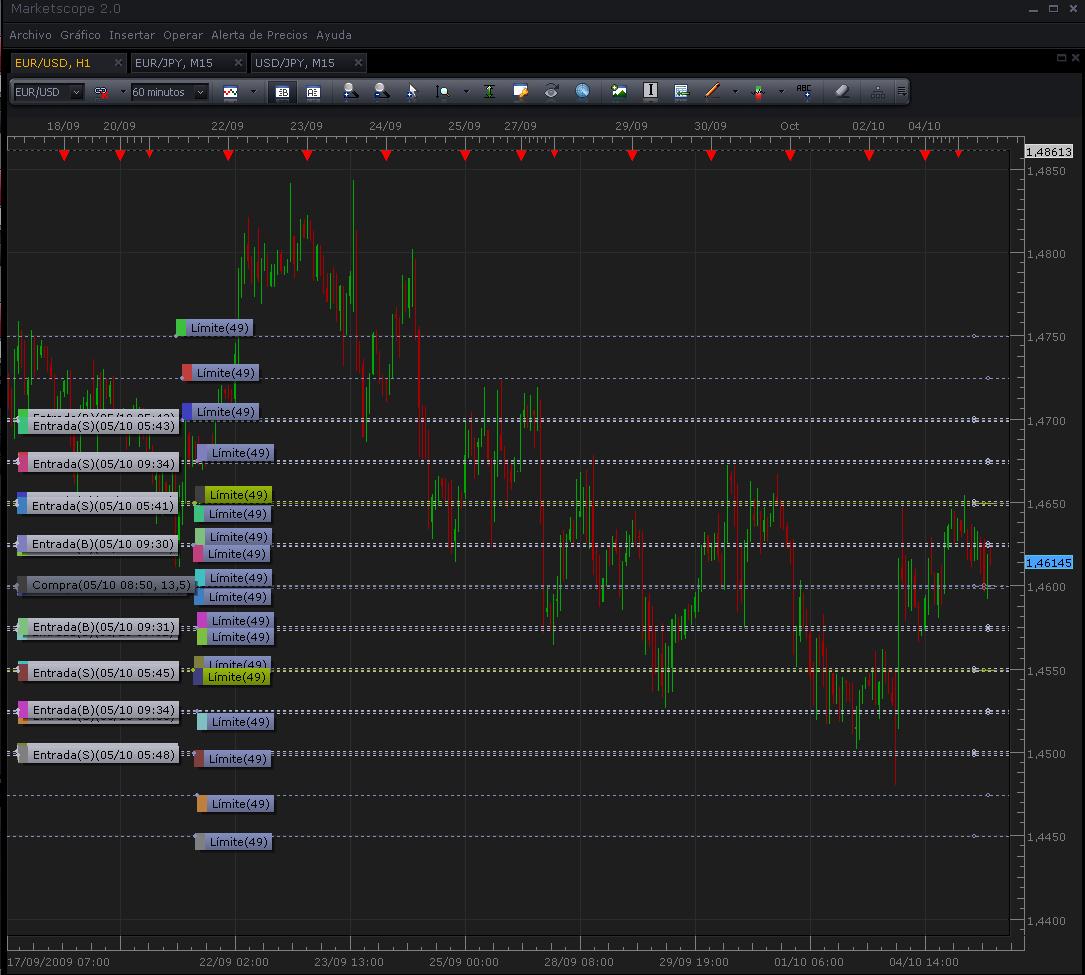
Task: Toggle the A ask price display button
Action: [313, 91]
